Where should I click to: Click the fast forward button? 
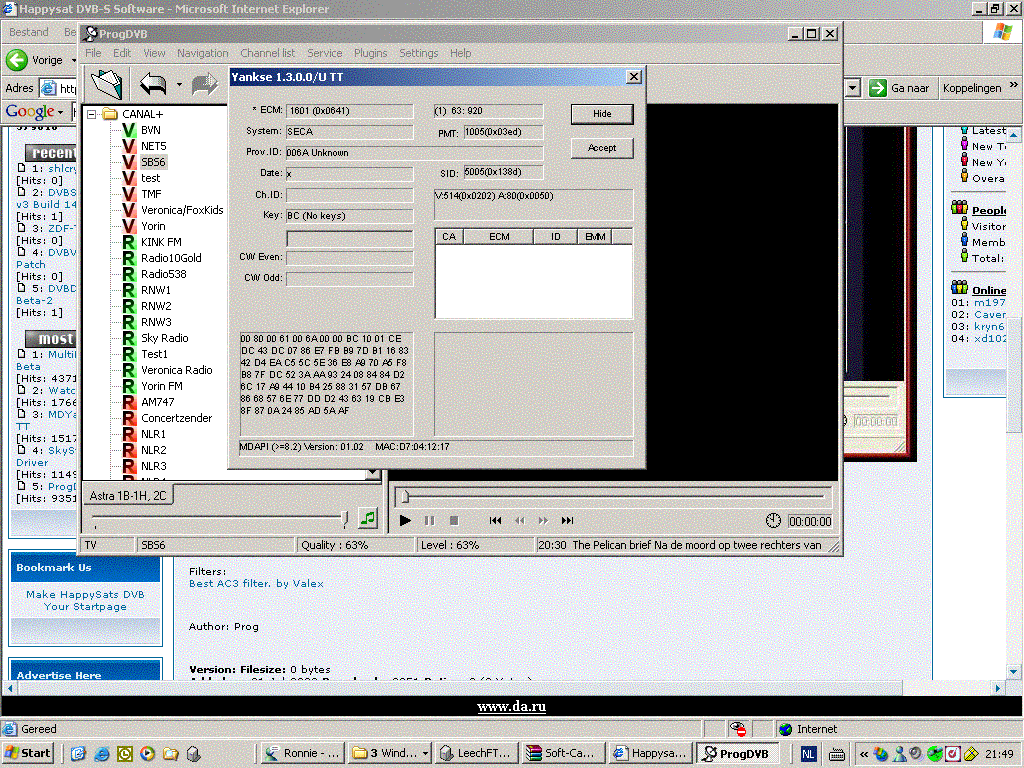pos(543,520)
